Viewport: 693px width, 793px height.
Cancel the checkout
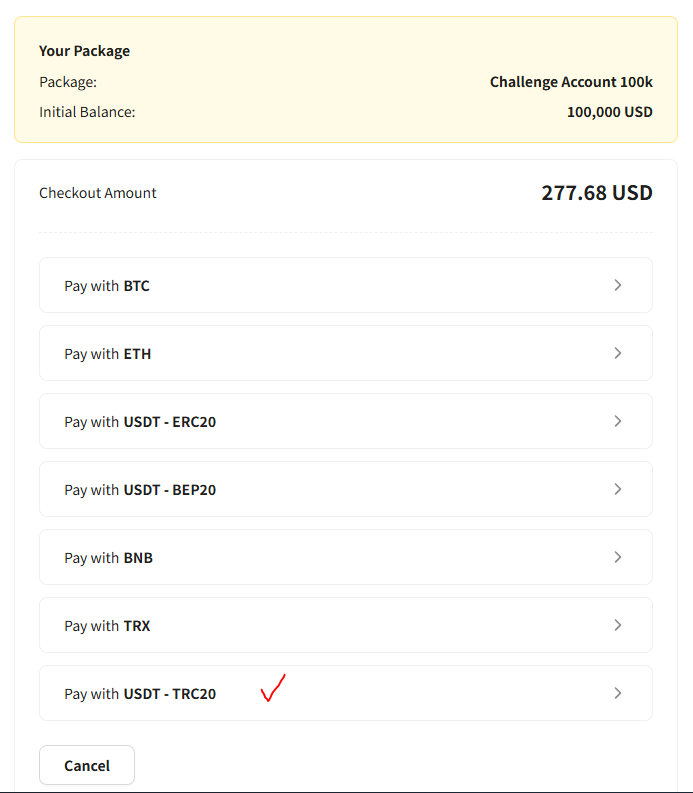[87, 765]
